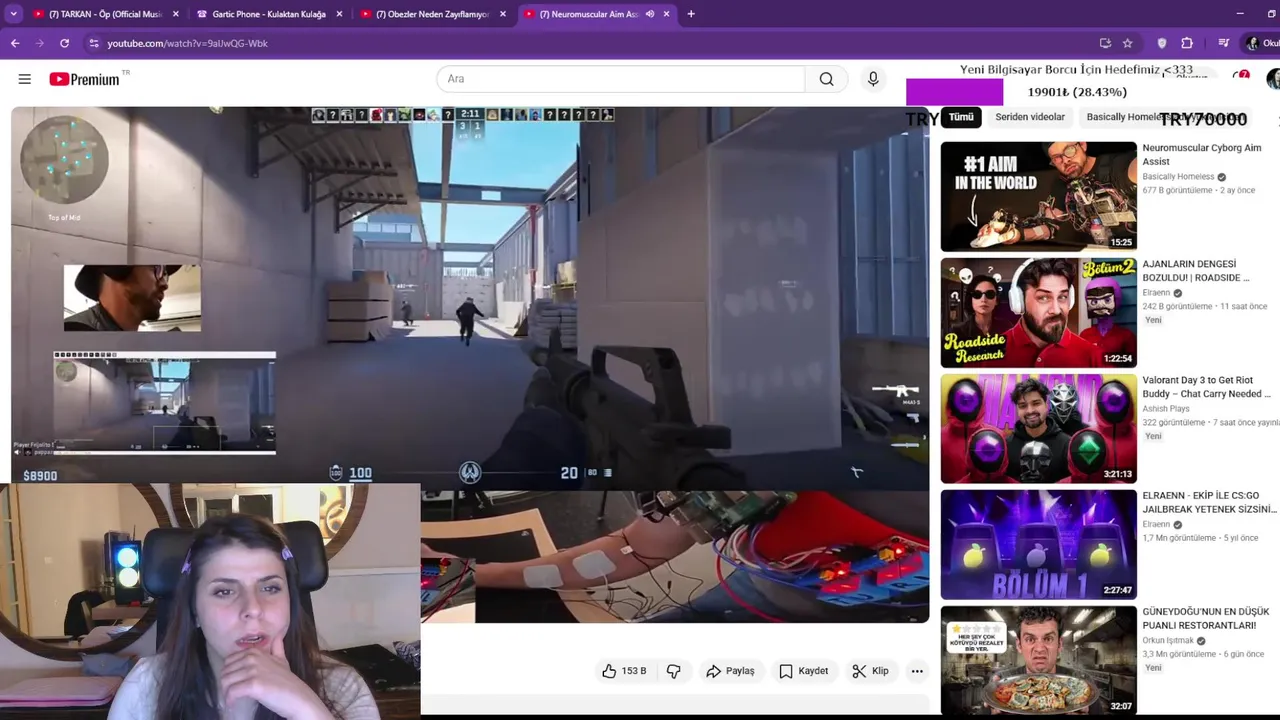Close the Gartic Phone tab
Screen dimensions: 1280x720
pyautogui.click(x=339, y=14)
